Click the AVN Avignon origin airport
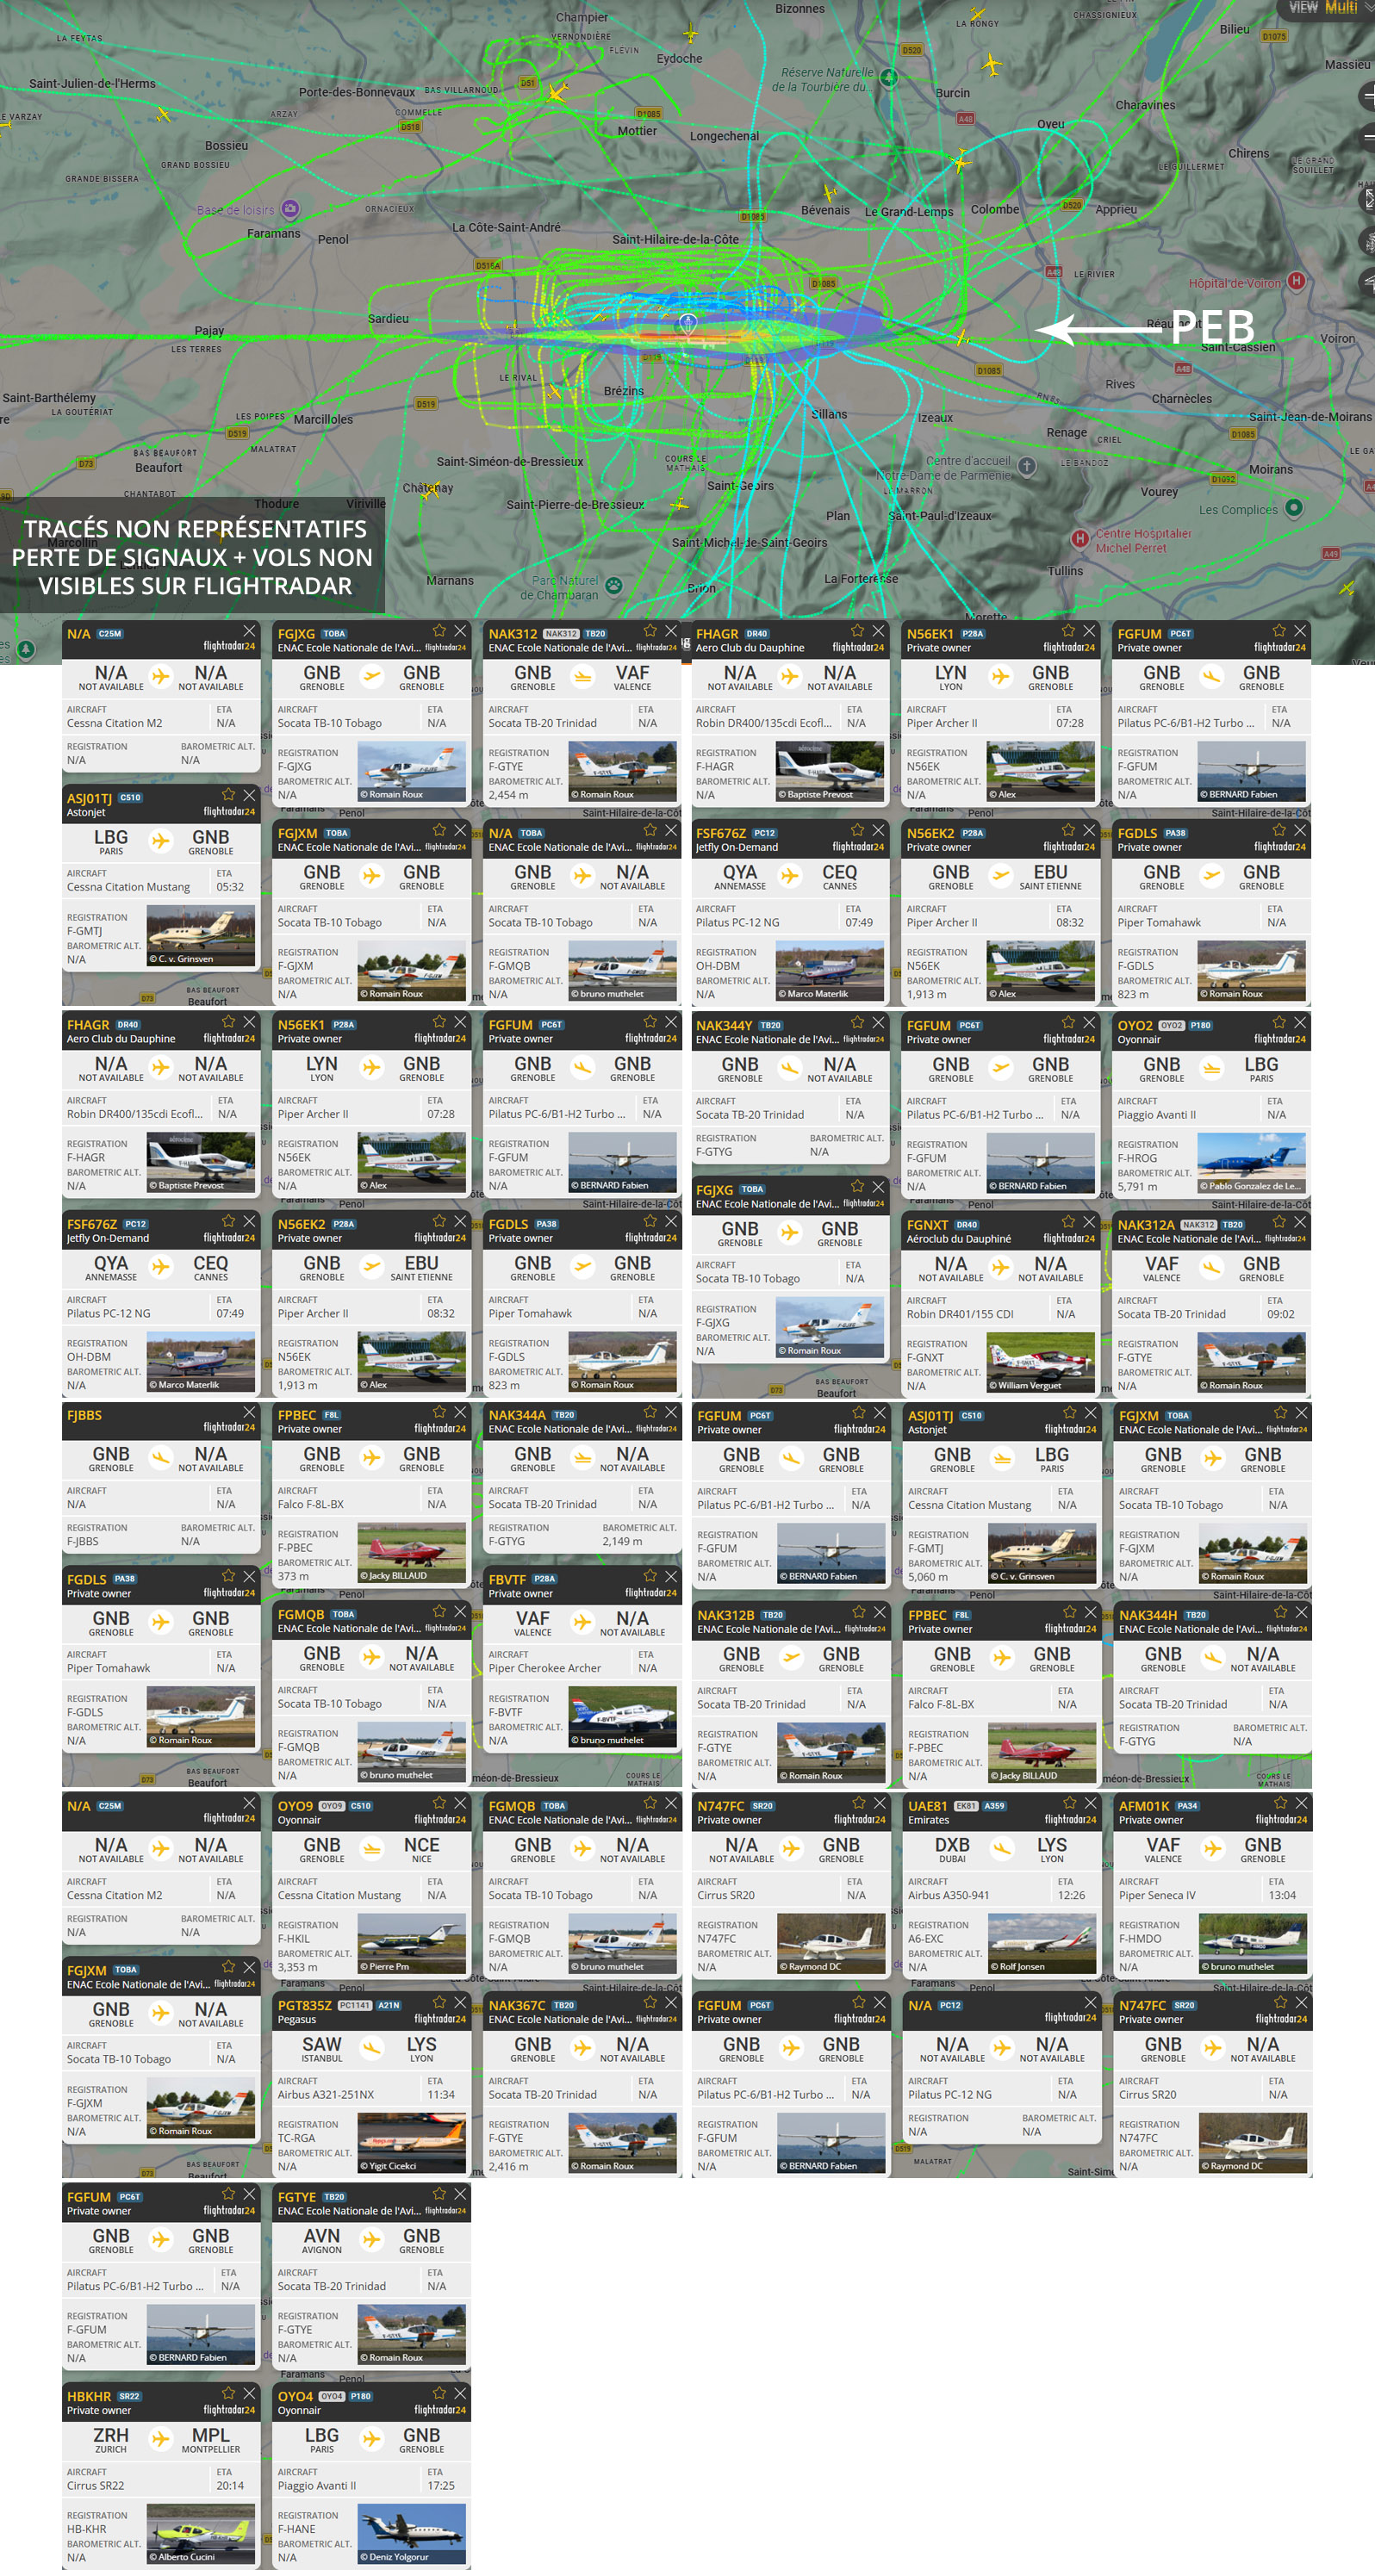The width and height of the screenshot is (1375, 2576). 322,2240
